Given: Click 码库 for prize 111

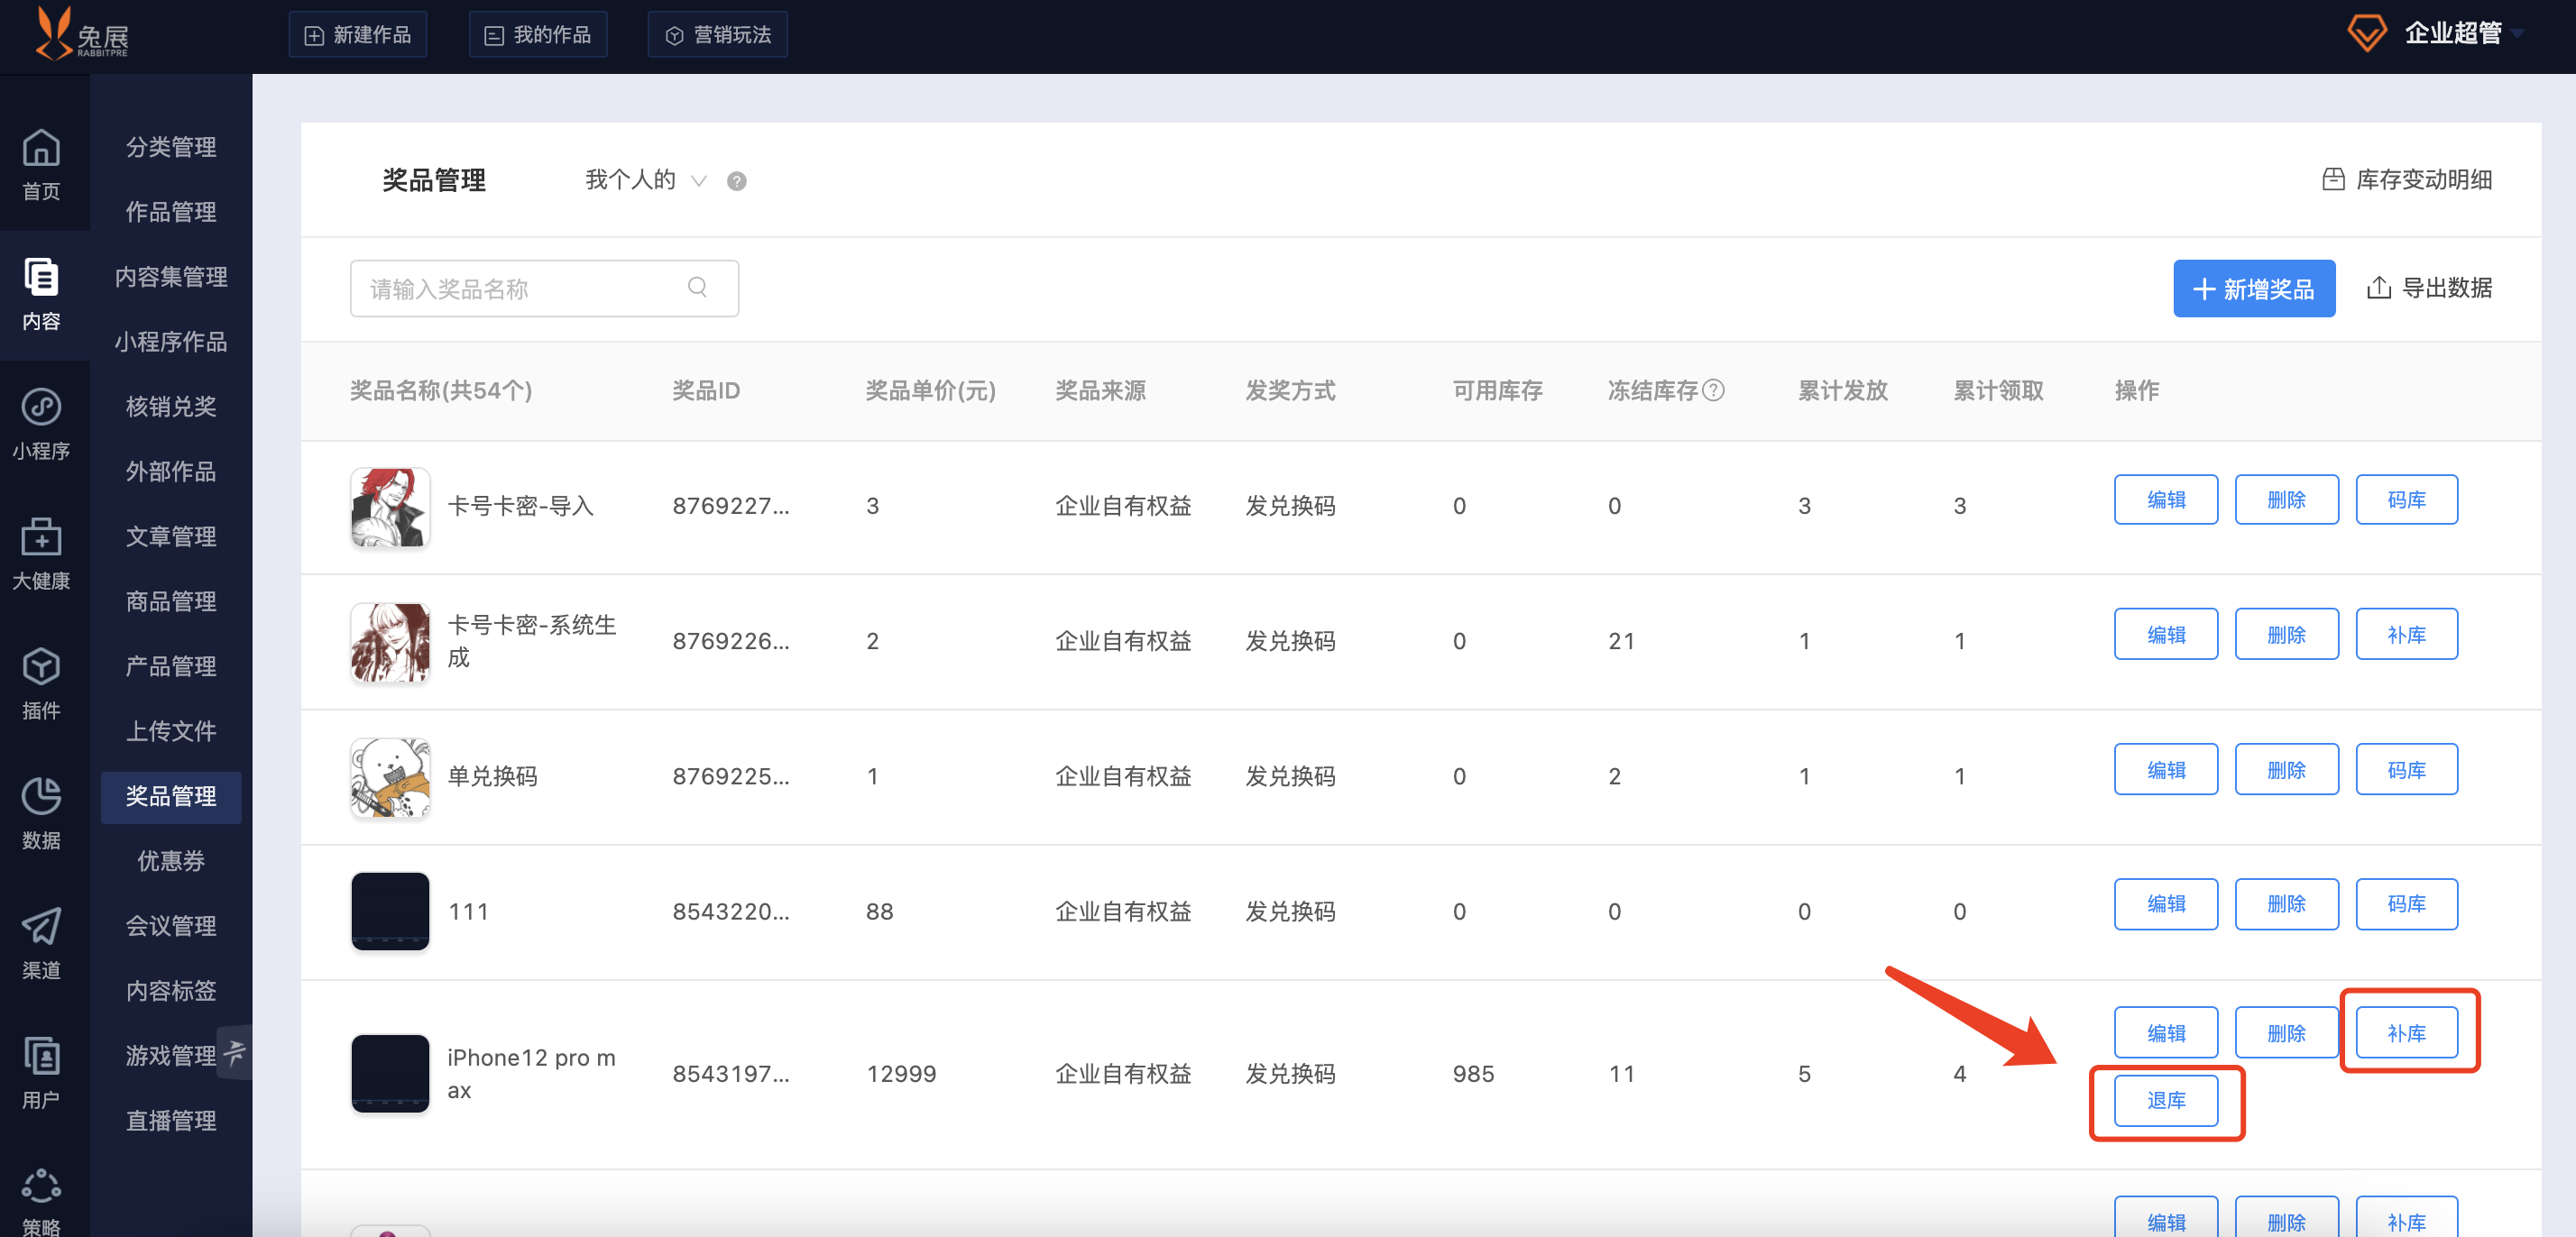Looking at the screenshot, I should [x=2406, y=904].
